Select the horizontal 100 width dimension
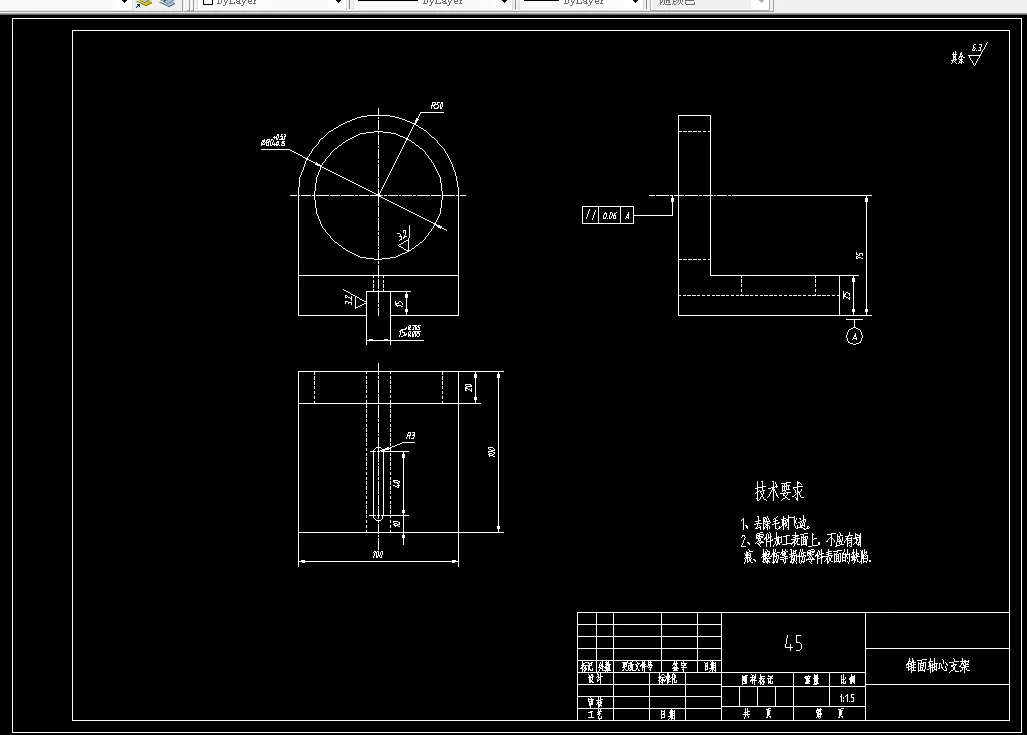This screenshot has height=735, width=1027. pyautogui.click(x=377, y=555)
